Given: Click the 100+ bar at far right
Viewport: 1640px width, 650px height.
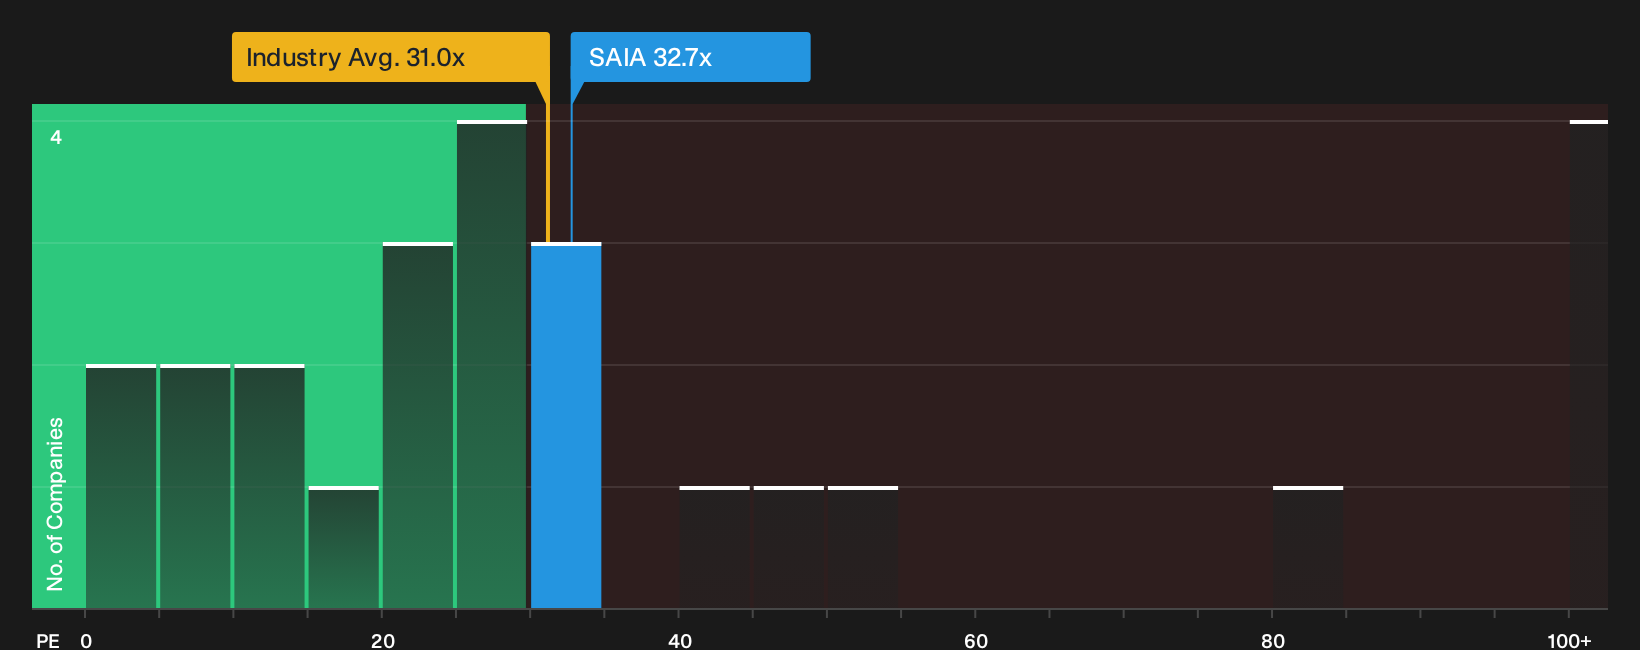Looking at the screenshot, I should point(1589,365).
